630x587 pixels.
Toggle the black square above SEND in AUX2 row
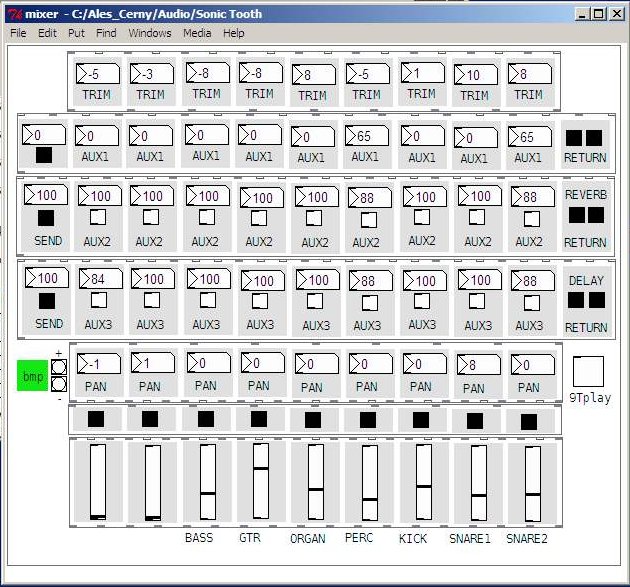46,218
